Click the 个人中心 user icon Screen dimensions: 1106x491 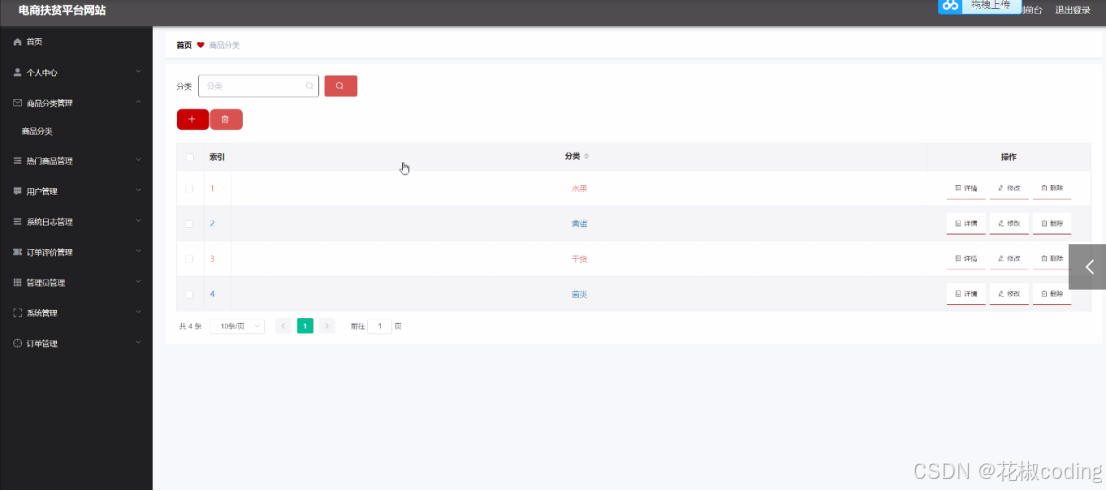[x=18, y=73]
